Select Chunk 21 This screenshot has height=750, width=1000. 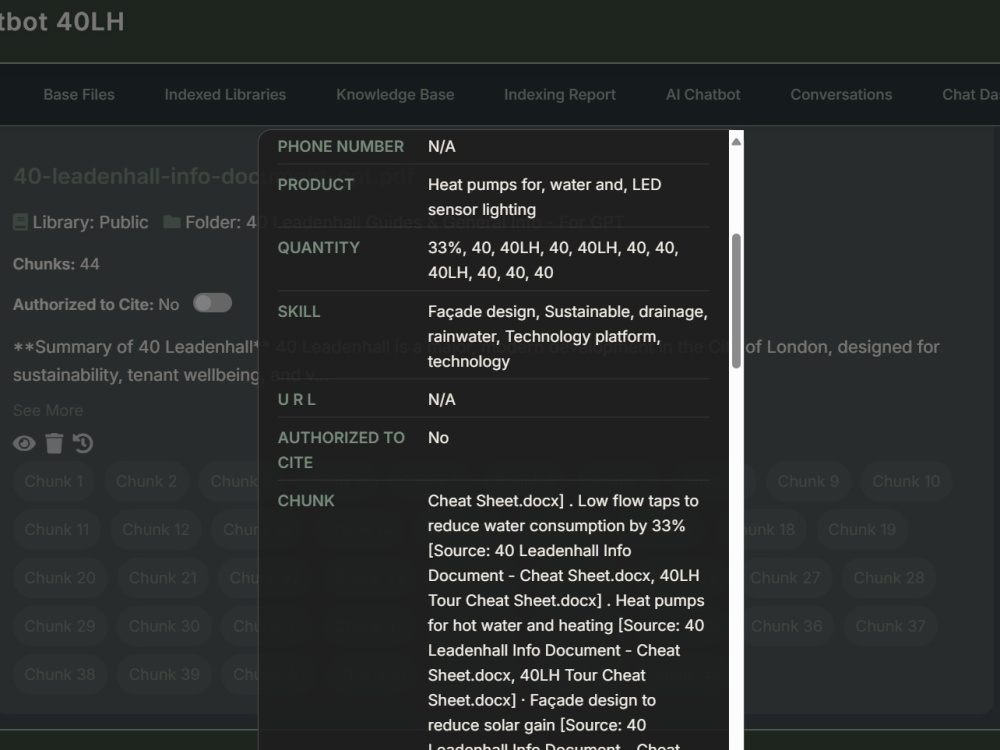(163, 578)
